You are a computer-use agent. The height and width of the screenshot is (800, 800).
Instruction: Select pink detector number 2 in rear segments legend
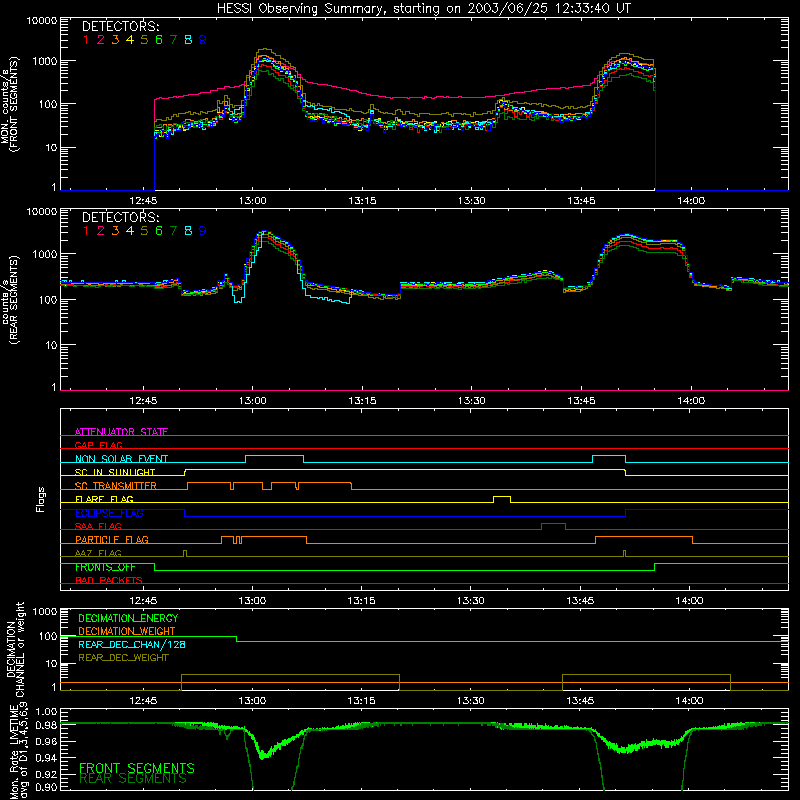click(x=101, y=231)
